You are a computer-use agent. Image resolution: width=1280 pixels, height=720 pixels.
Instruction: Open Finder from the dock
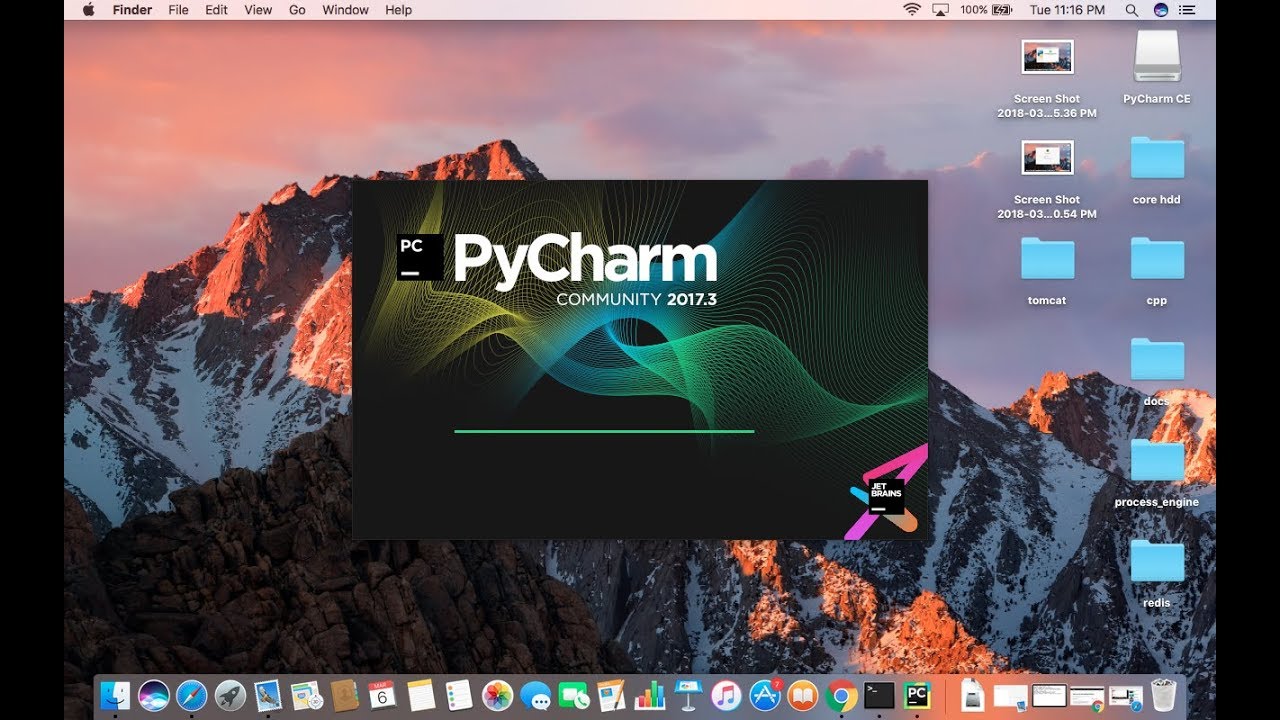116,695
